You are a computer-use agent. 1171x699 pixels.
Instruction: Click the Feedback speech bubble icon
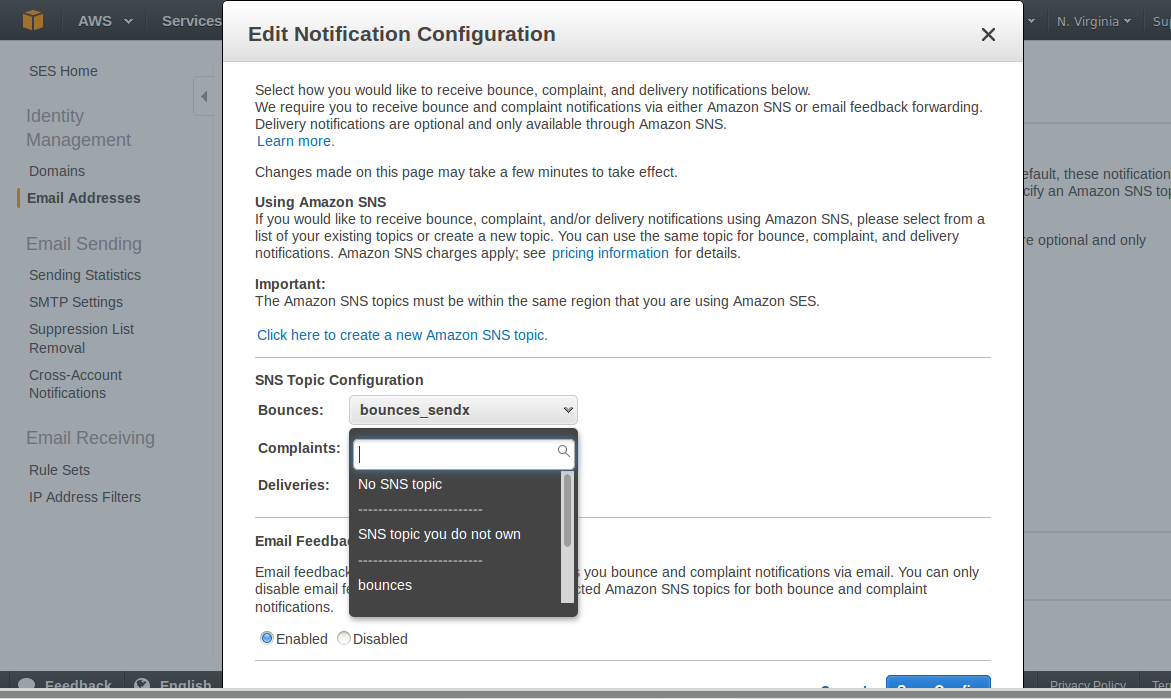pyautogui.click(x=26, y=685)
